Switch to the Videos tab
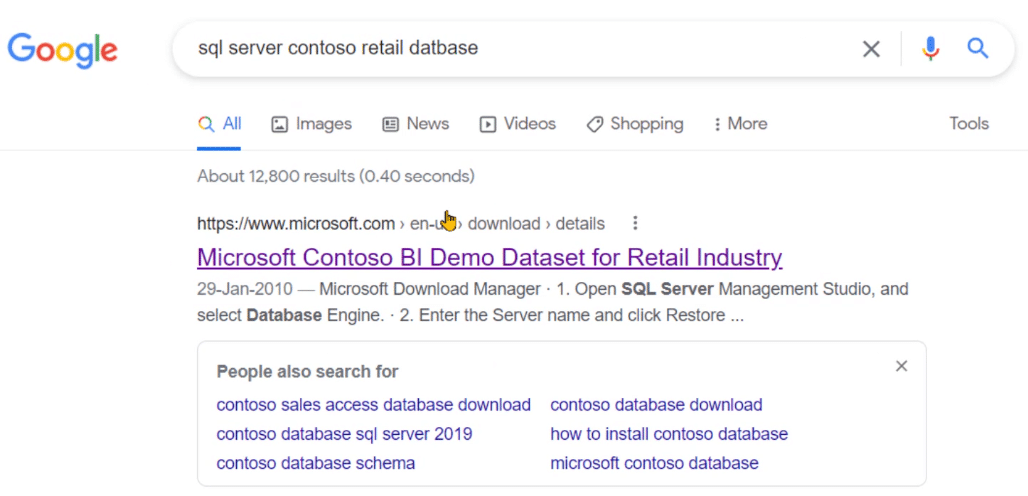The width and height of the screenshot is (1028, 496). [x=517, y=124]
